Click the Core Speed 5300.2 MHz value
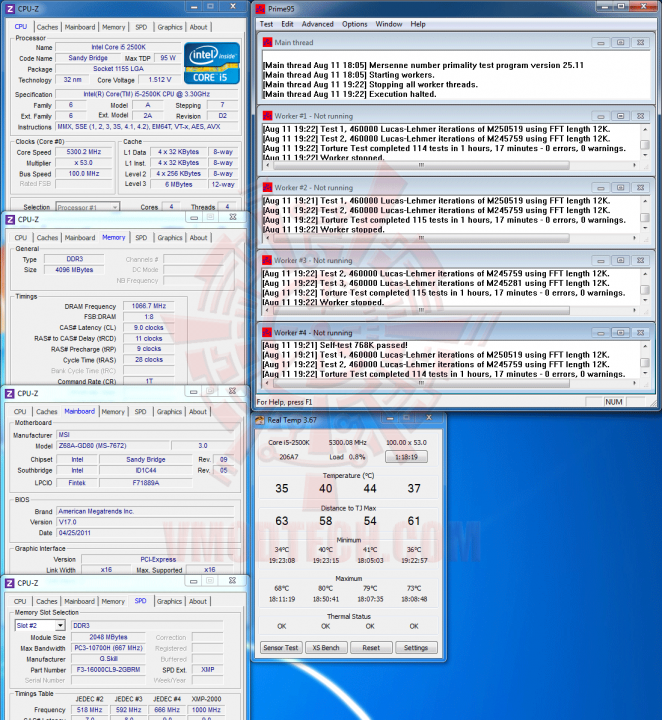 (x=84, y=152)
